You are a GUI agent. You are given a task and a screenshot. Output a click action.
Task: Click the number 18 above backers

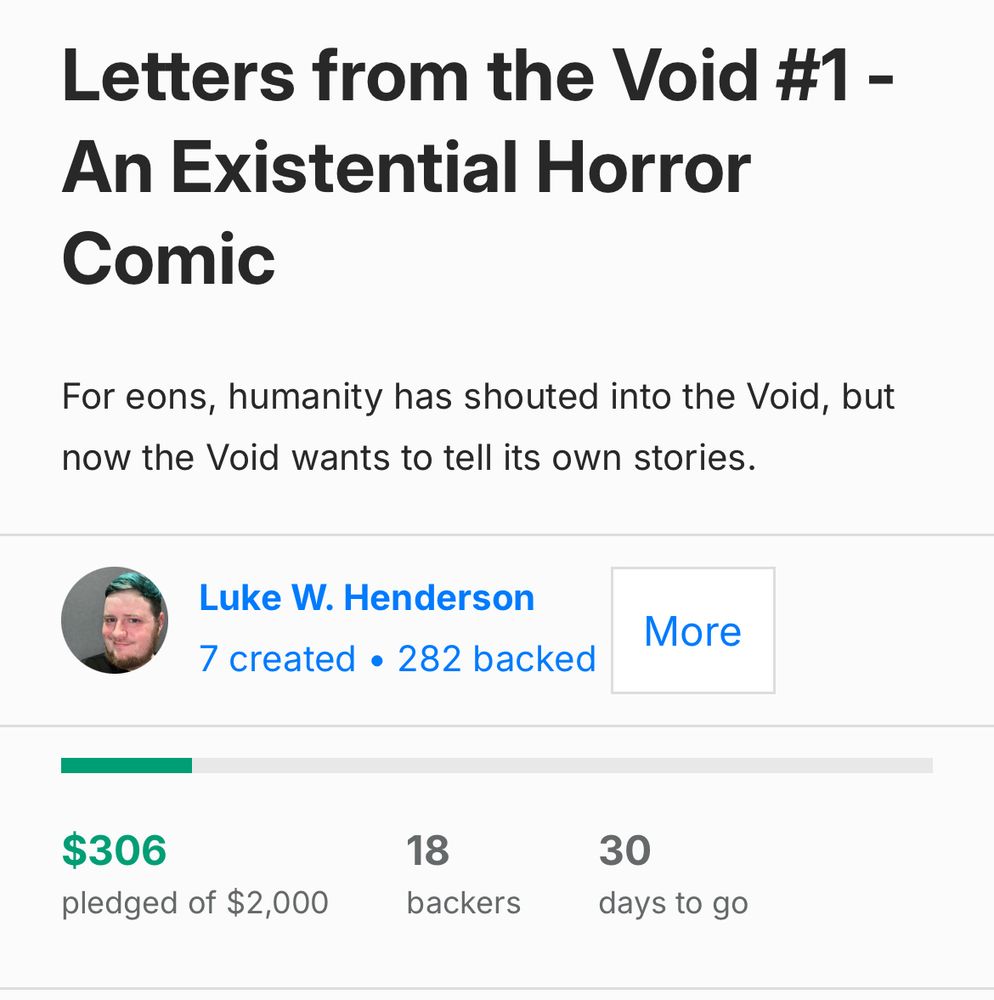pos(428,851)
